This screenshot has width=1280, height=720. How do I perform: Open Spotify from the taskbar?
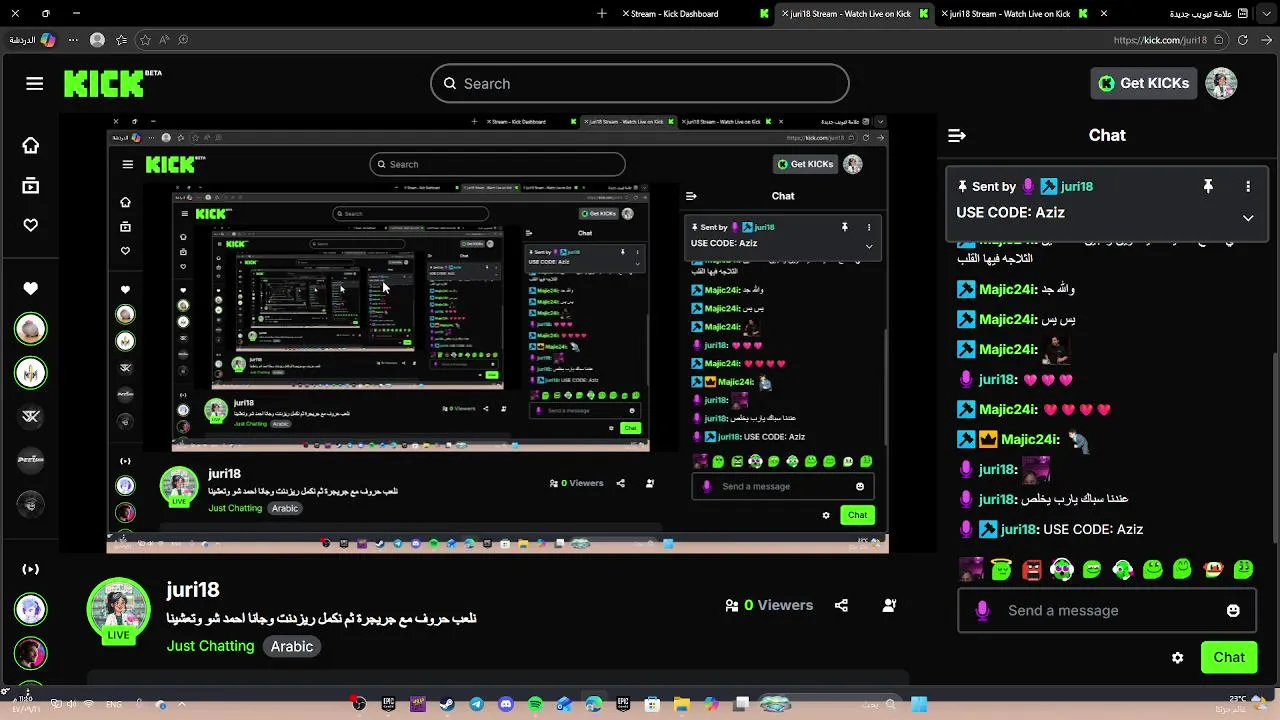pyautogui.click(x=535, y=705)
